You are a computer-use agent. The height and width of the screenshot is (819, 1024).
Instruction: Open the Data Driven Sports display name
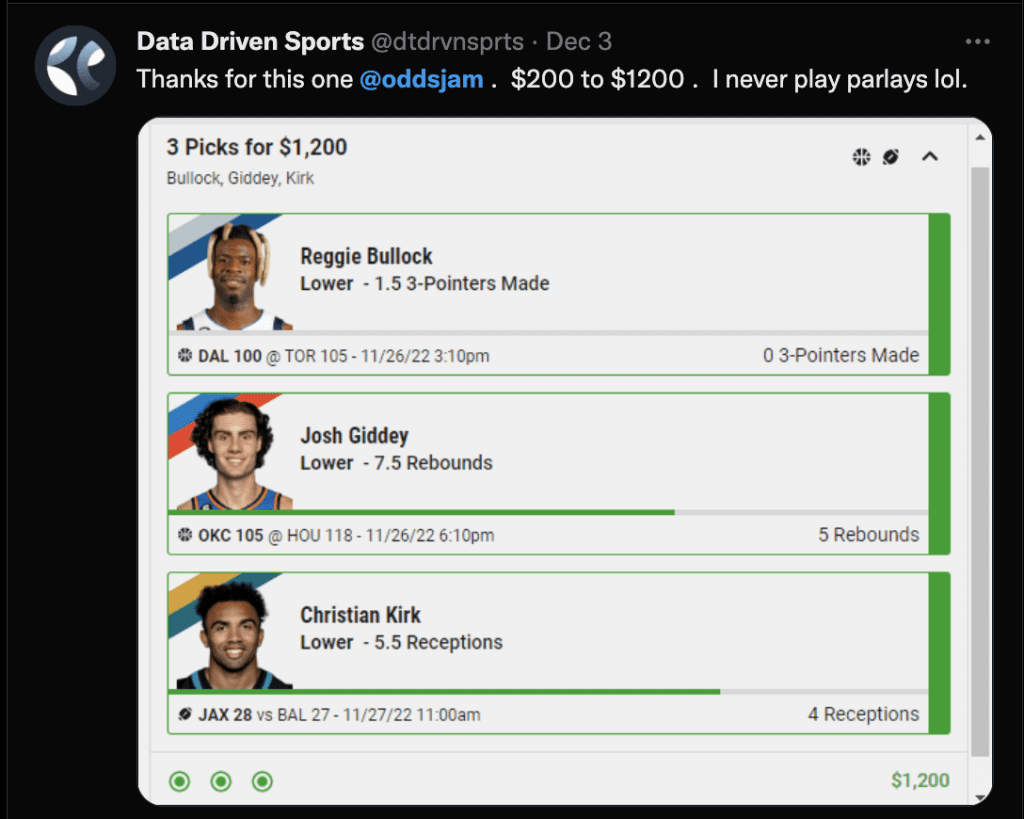pos(250,41)
